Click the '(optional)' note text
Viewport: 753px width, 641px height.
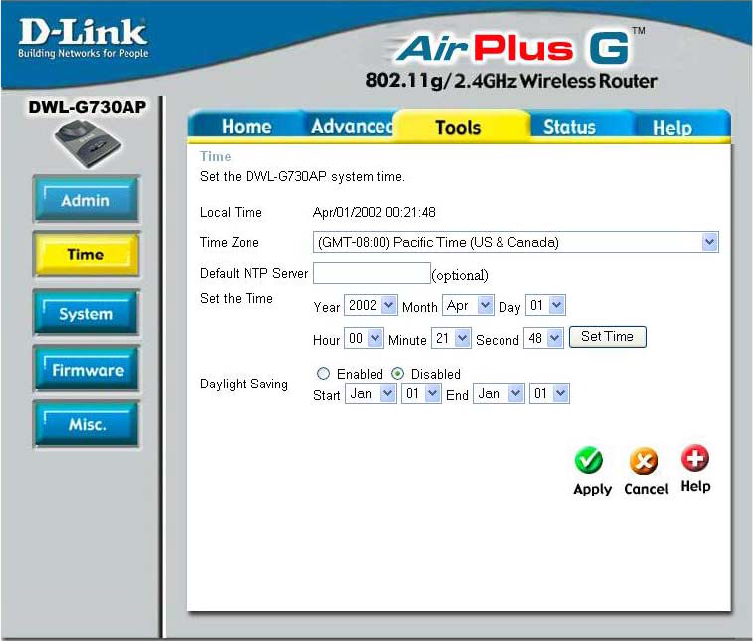tap(460, 275)
